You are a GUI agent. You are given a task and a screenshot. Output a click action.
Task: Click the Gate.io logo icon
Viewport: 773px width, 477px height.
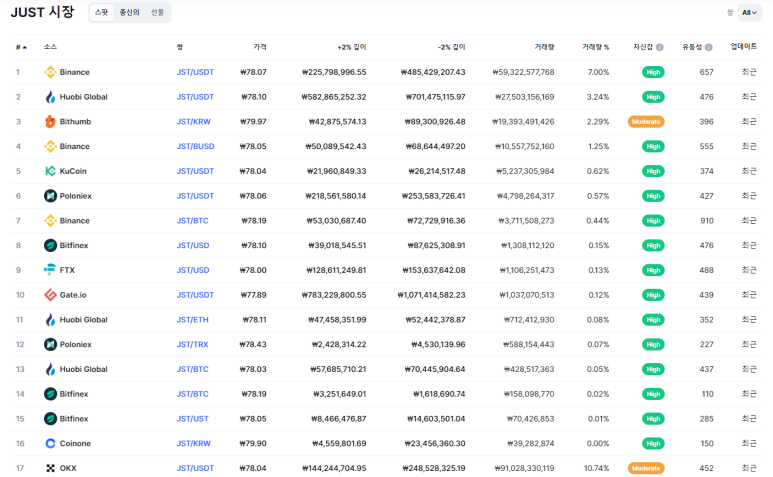(50, 295)
